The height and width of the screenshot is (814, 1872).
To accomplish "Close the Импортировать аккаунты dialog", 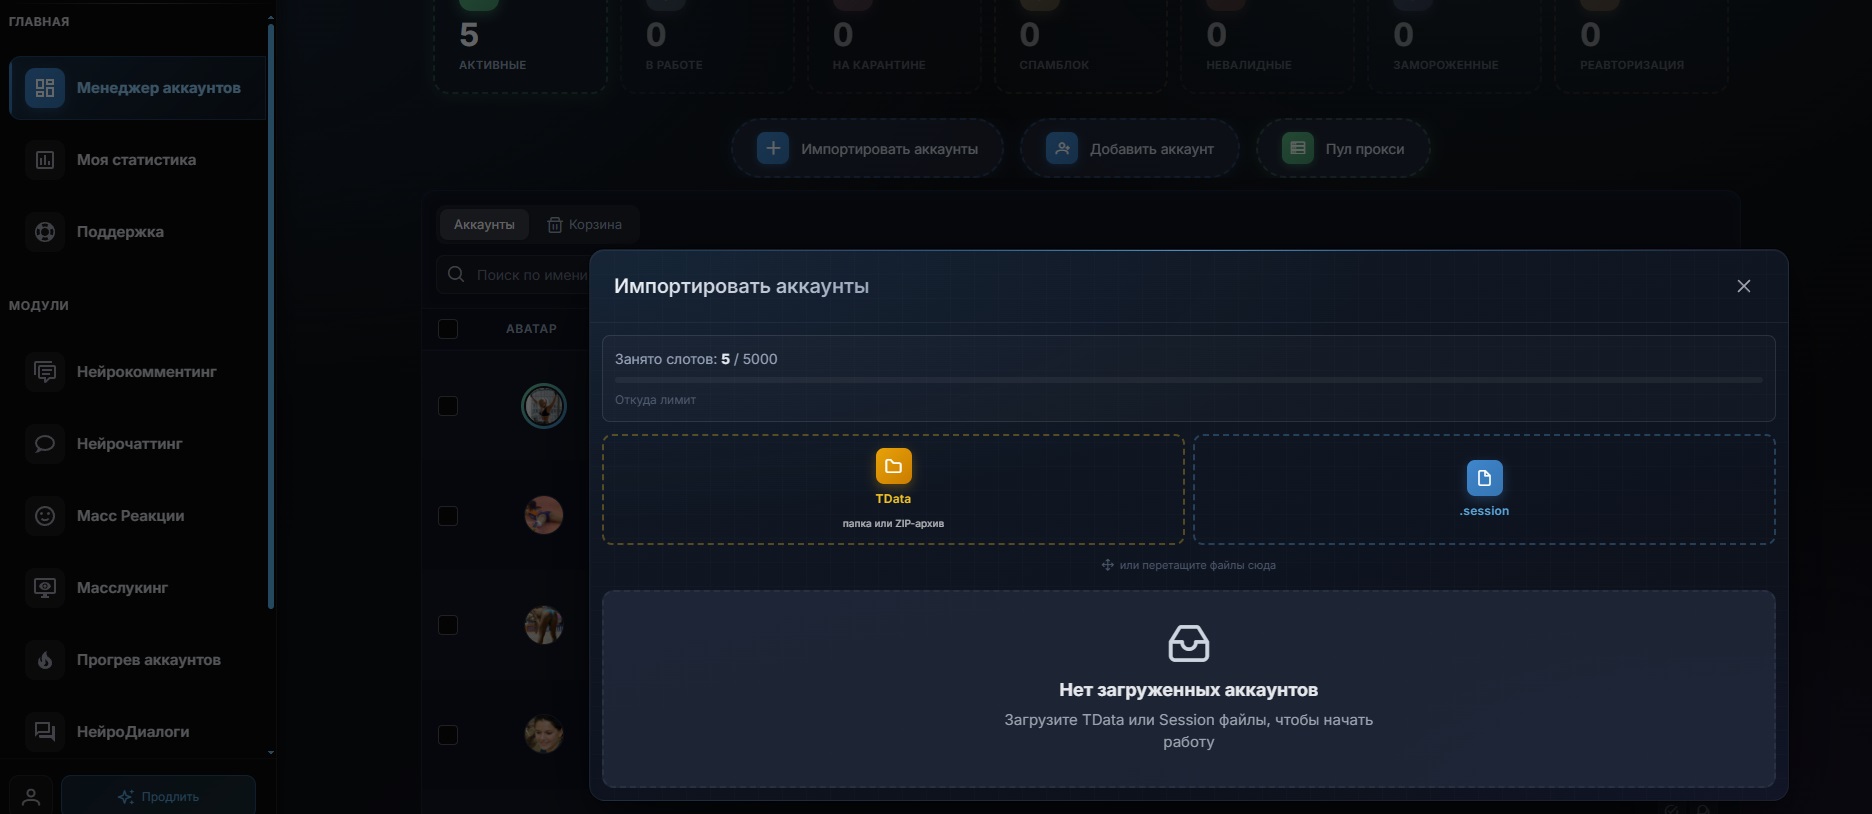I will [x=1744, y=286].
